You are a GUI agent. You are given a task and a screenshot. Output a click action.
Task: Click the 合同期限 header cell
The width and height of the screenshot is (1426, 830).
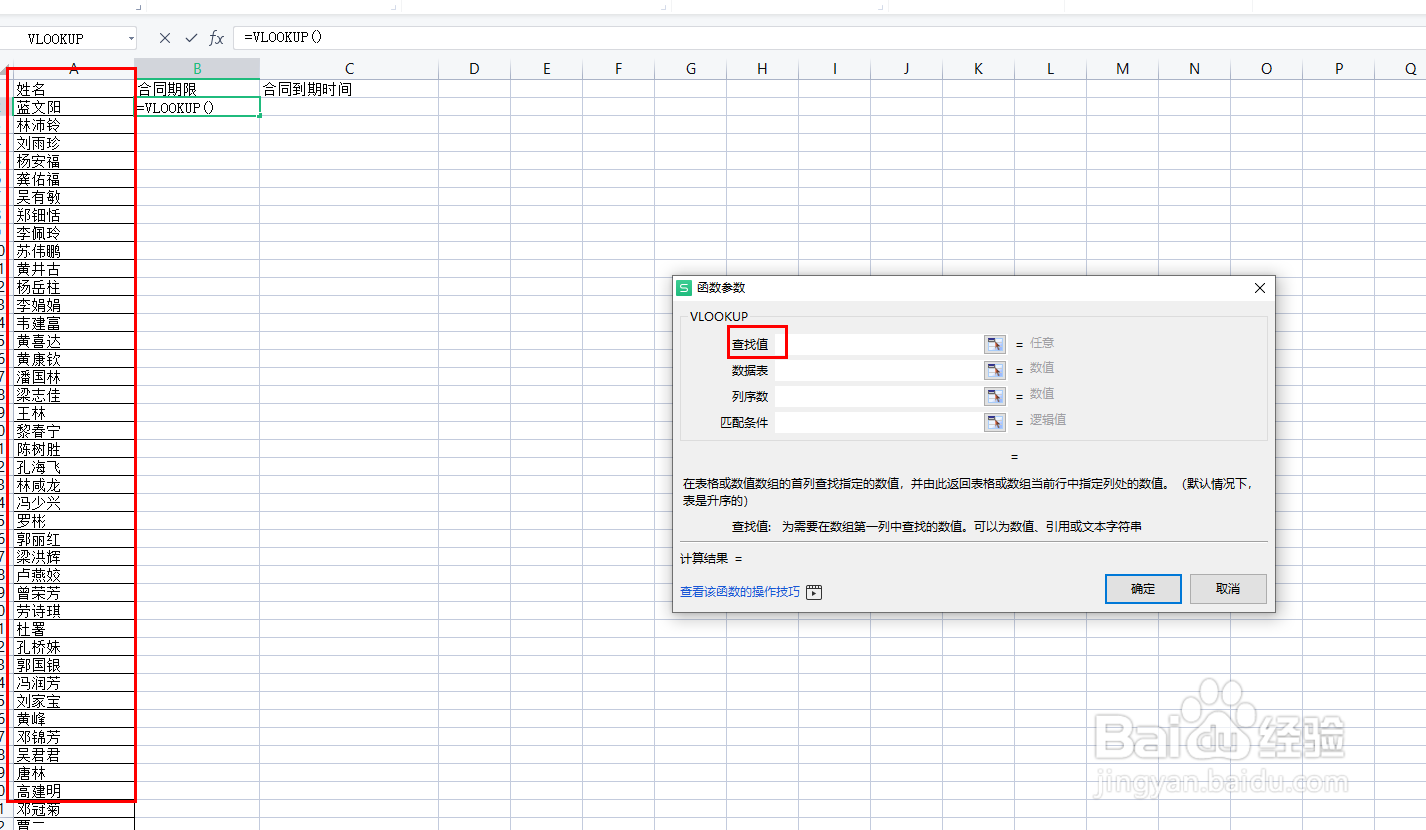pos(197,89)
